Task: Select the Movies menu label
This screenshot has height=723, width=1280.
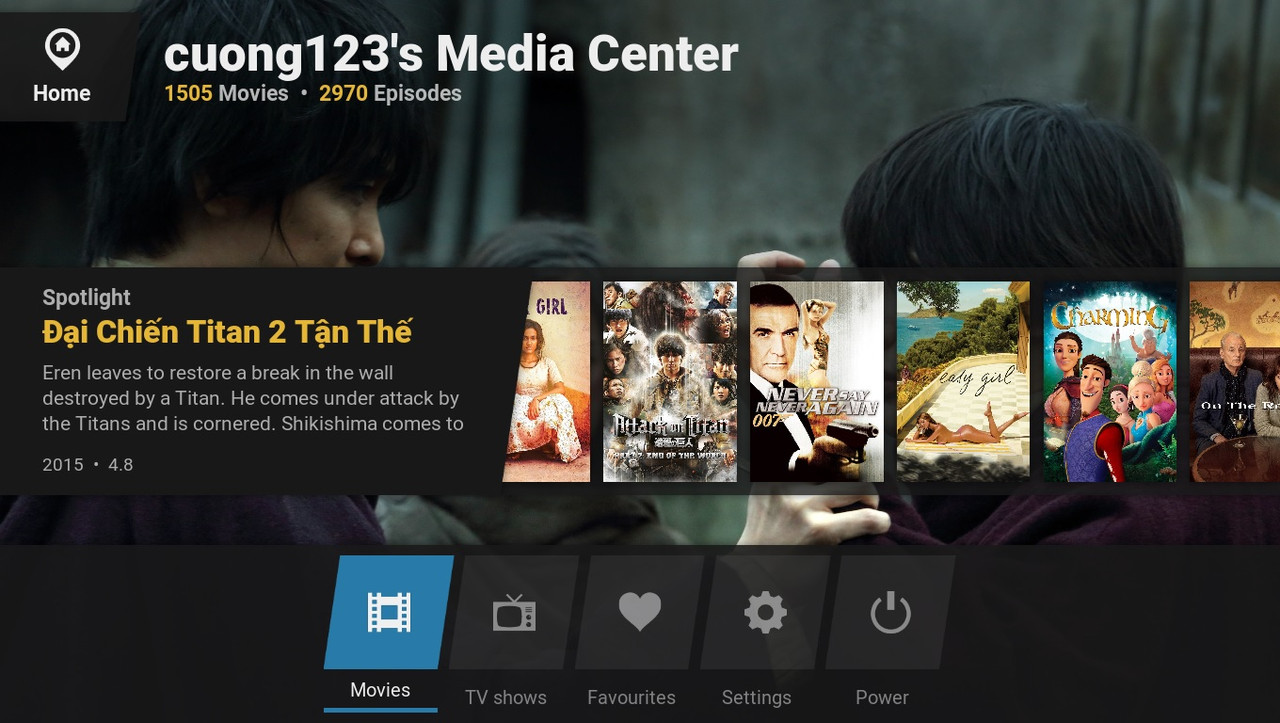Action: (x=380, y=690)
